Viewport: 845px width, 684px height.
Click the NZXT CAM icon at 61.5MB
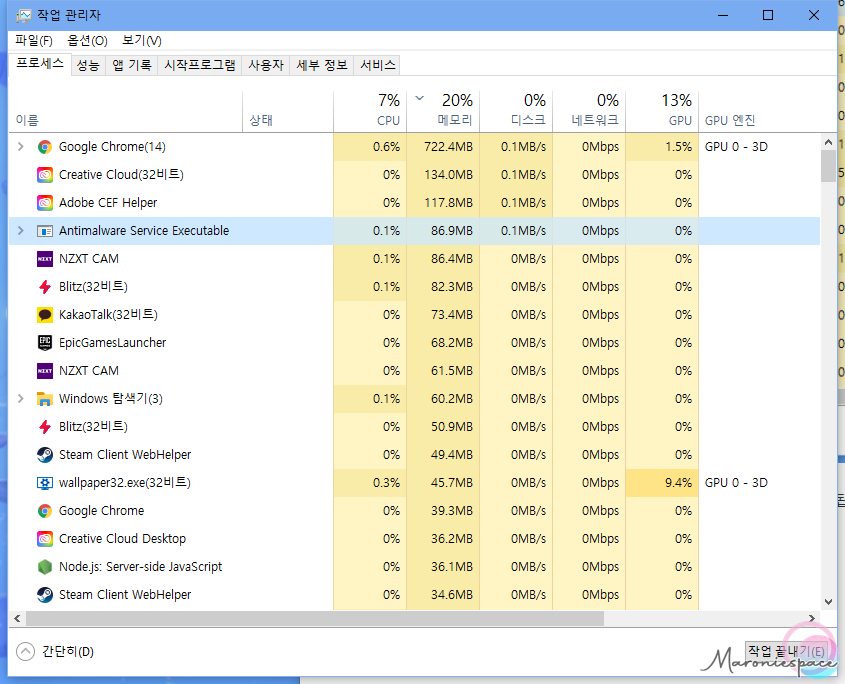coord(45,371)
